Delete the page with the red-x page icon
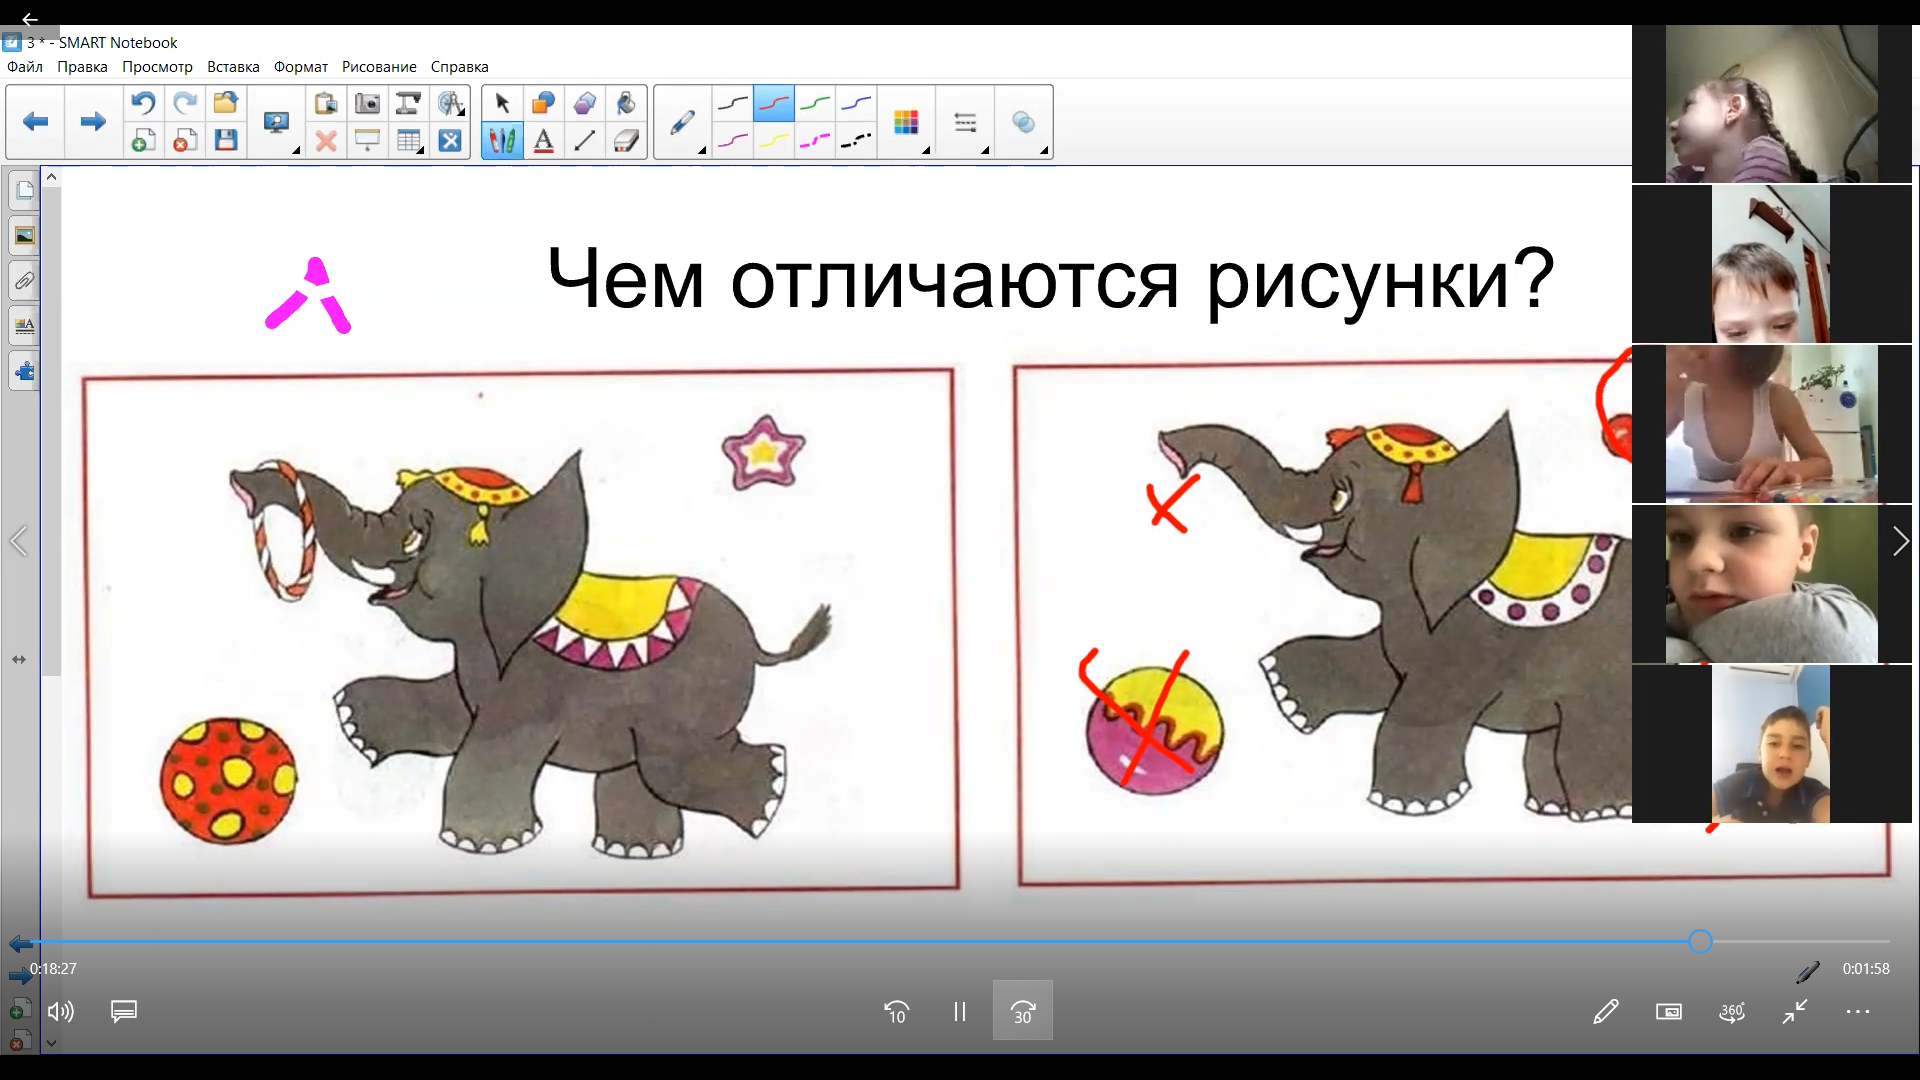 tap(185, 141)
